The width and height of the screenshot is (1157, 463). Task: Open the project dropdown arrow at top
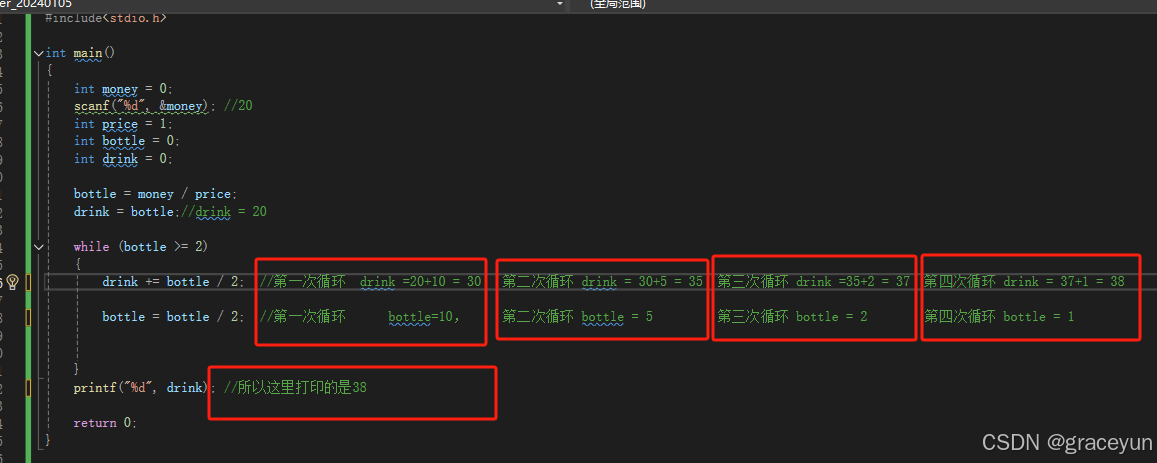coord(559,4)
